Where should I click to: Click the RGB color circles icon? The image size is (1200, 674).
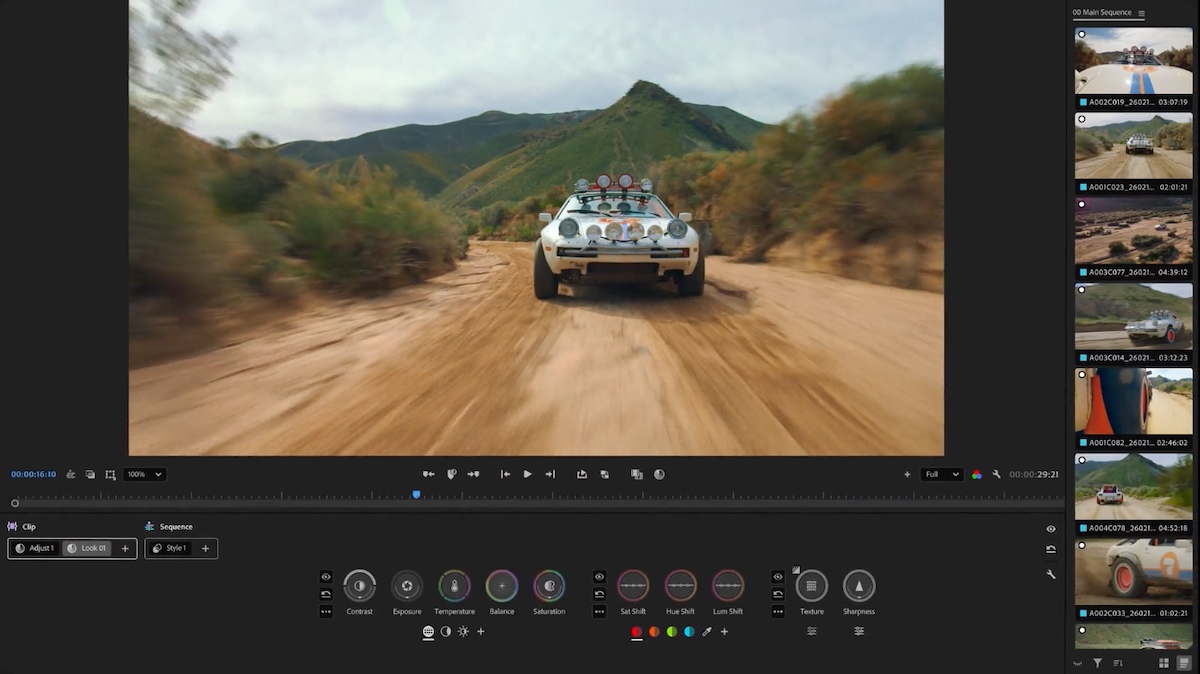(x=977, y=474)
